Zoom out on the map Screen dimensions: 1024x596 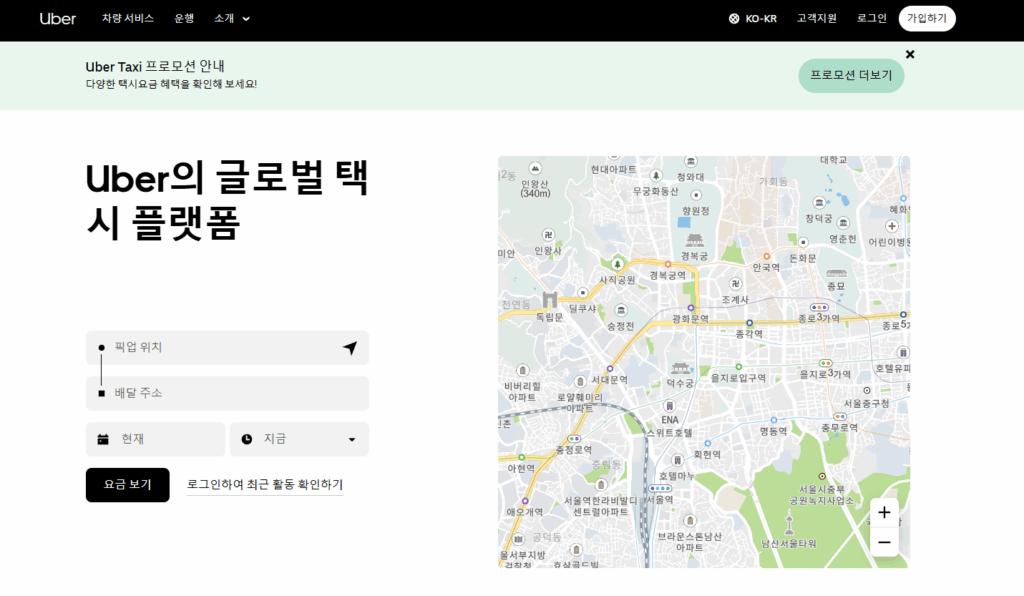click(x=884, y=542)
